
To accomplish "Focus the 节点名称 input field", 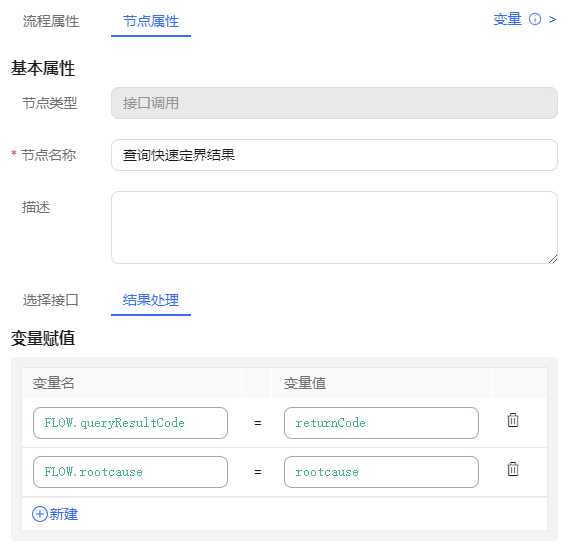I will [334, 155].
